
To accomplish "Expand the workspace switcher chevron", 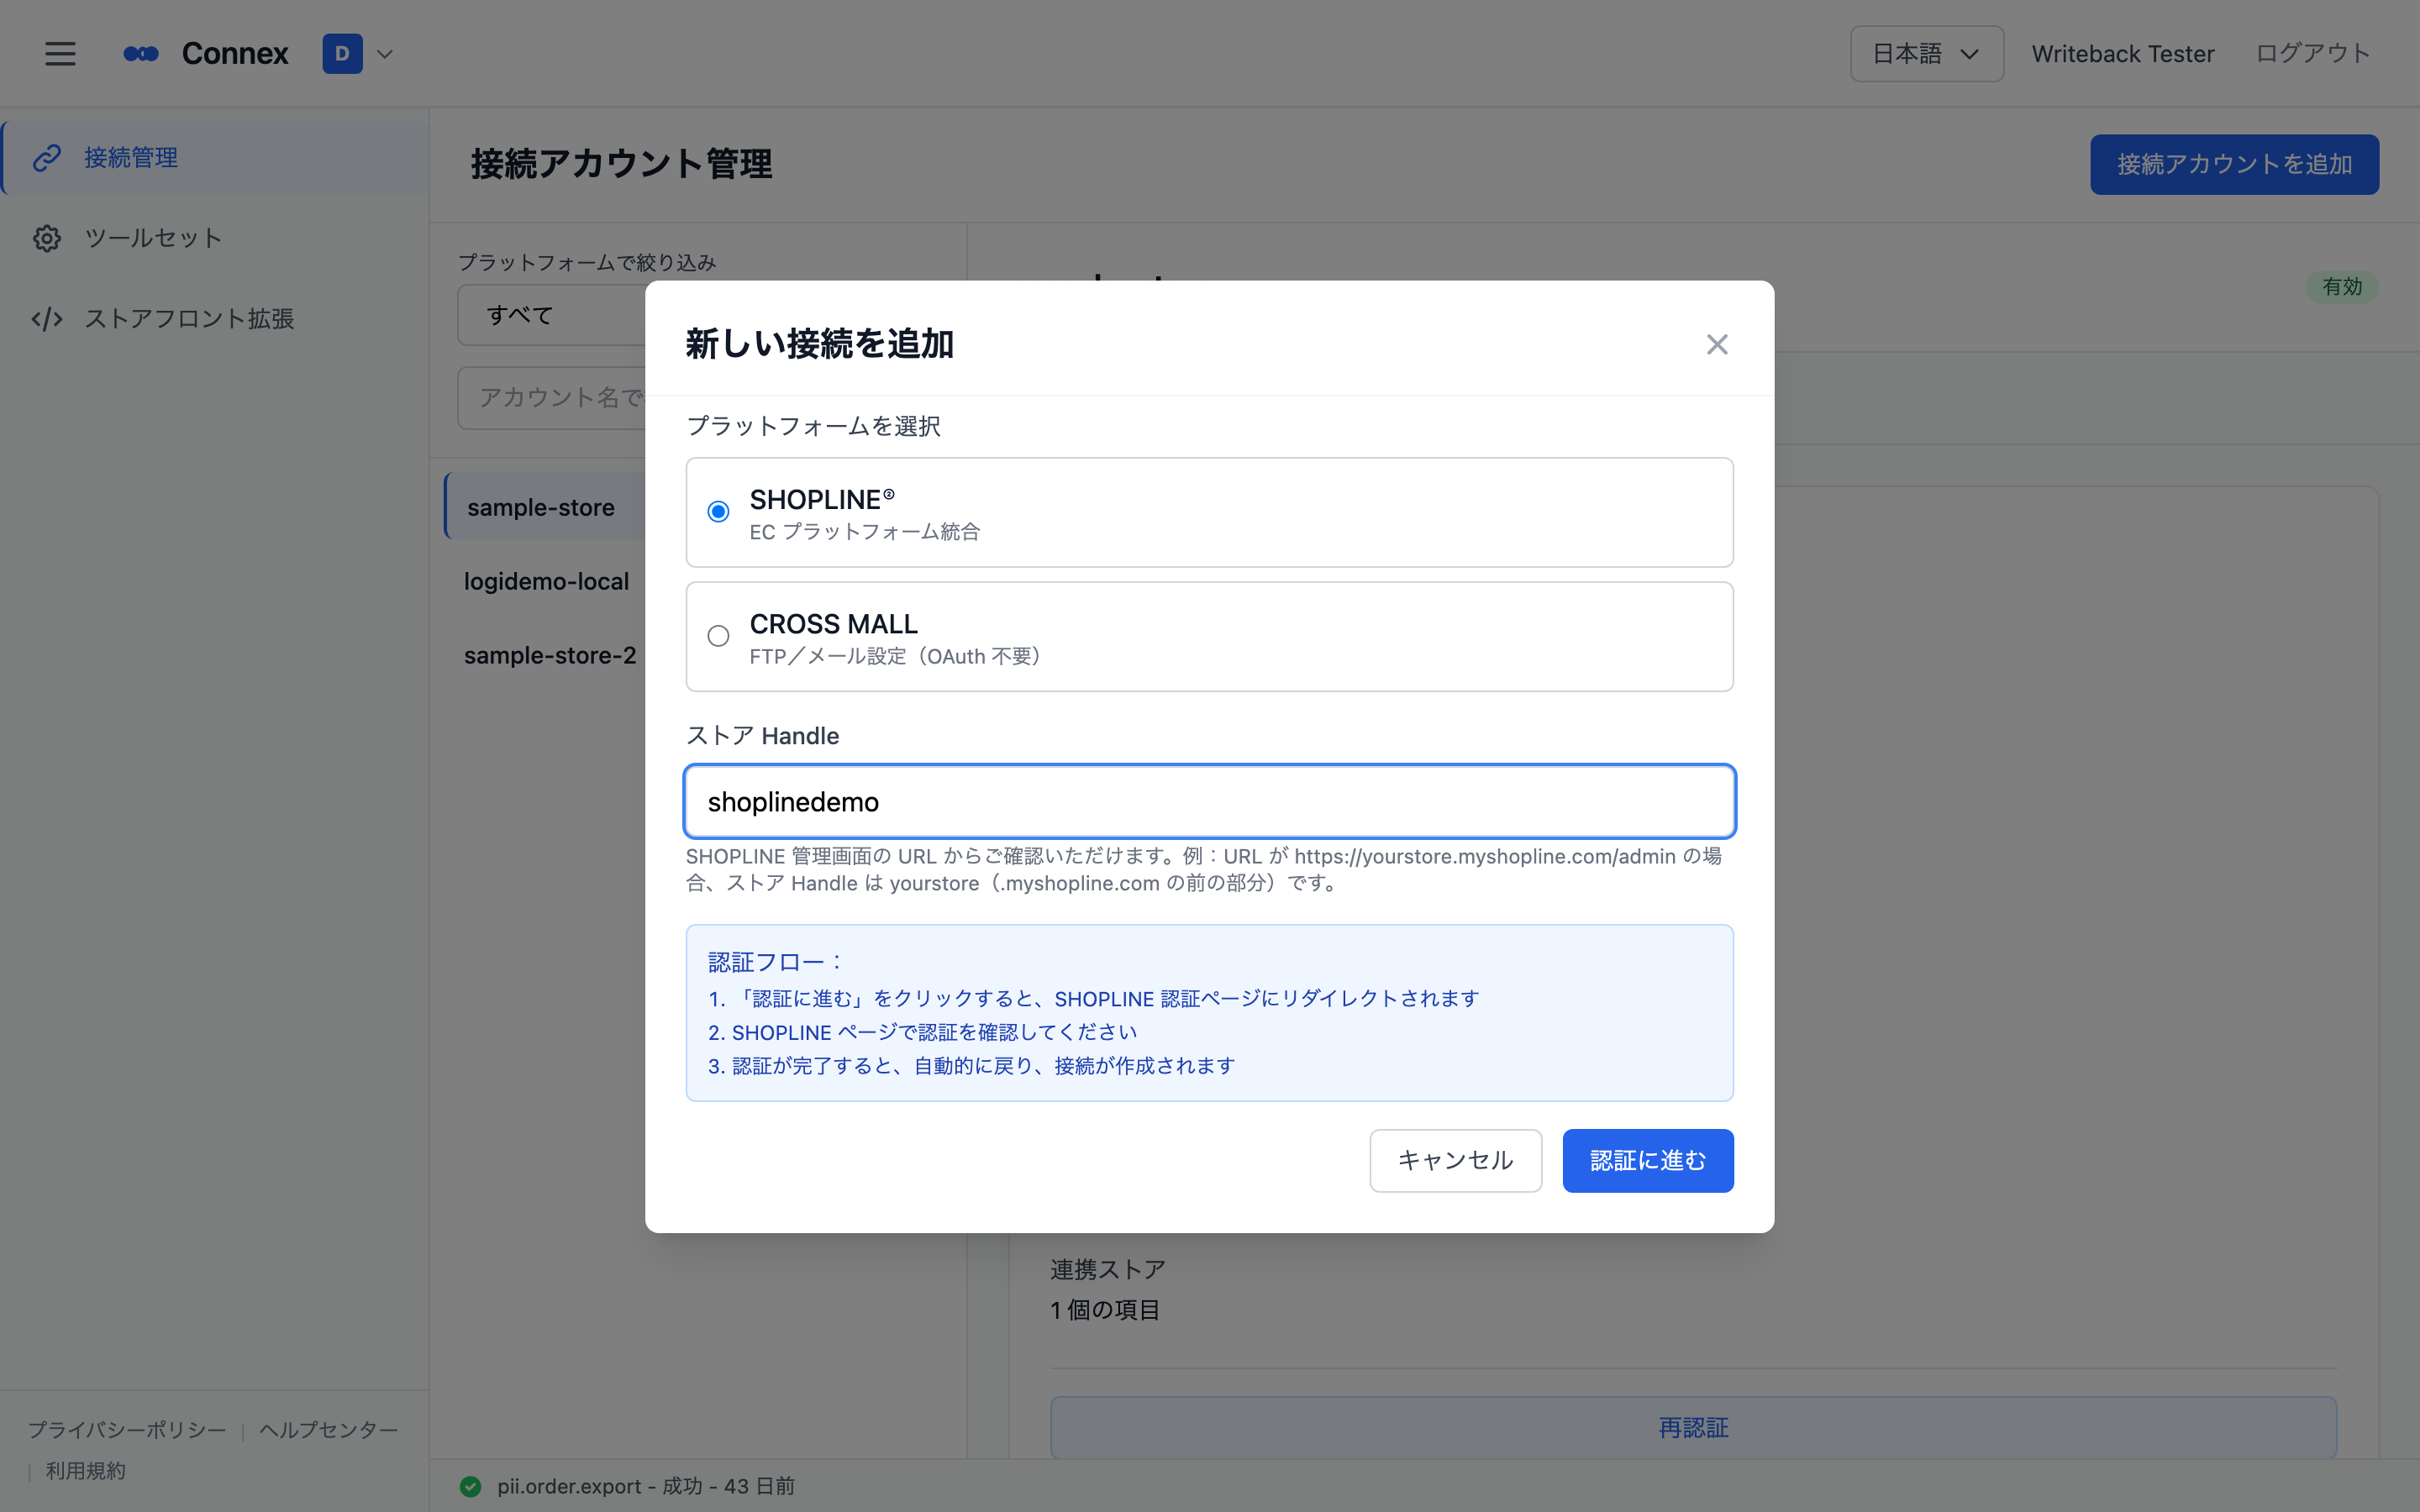I will [385, 54].
